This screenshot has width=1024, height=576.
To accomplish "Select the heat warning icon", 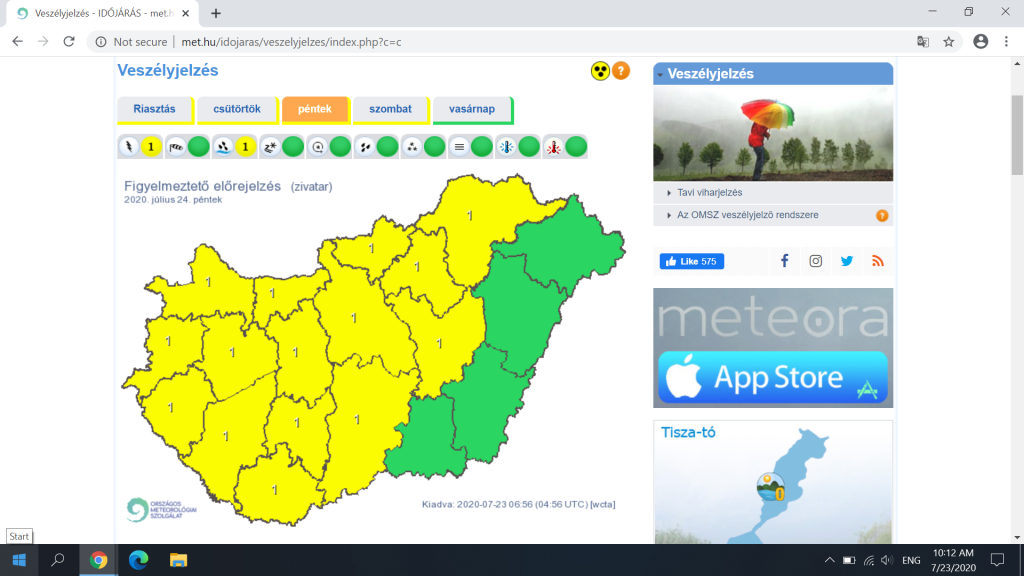I will (553, 147).
